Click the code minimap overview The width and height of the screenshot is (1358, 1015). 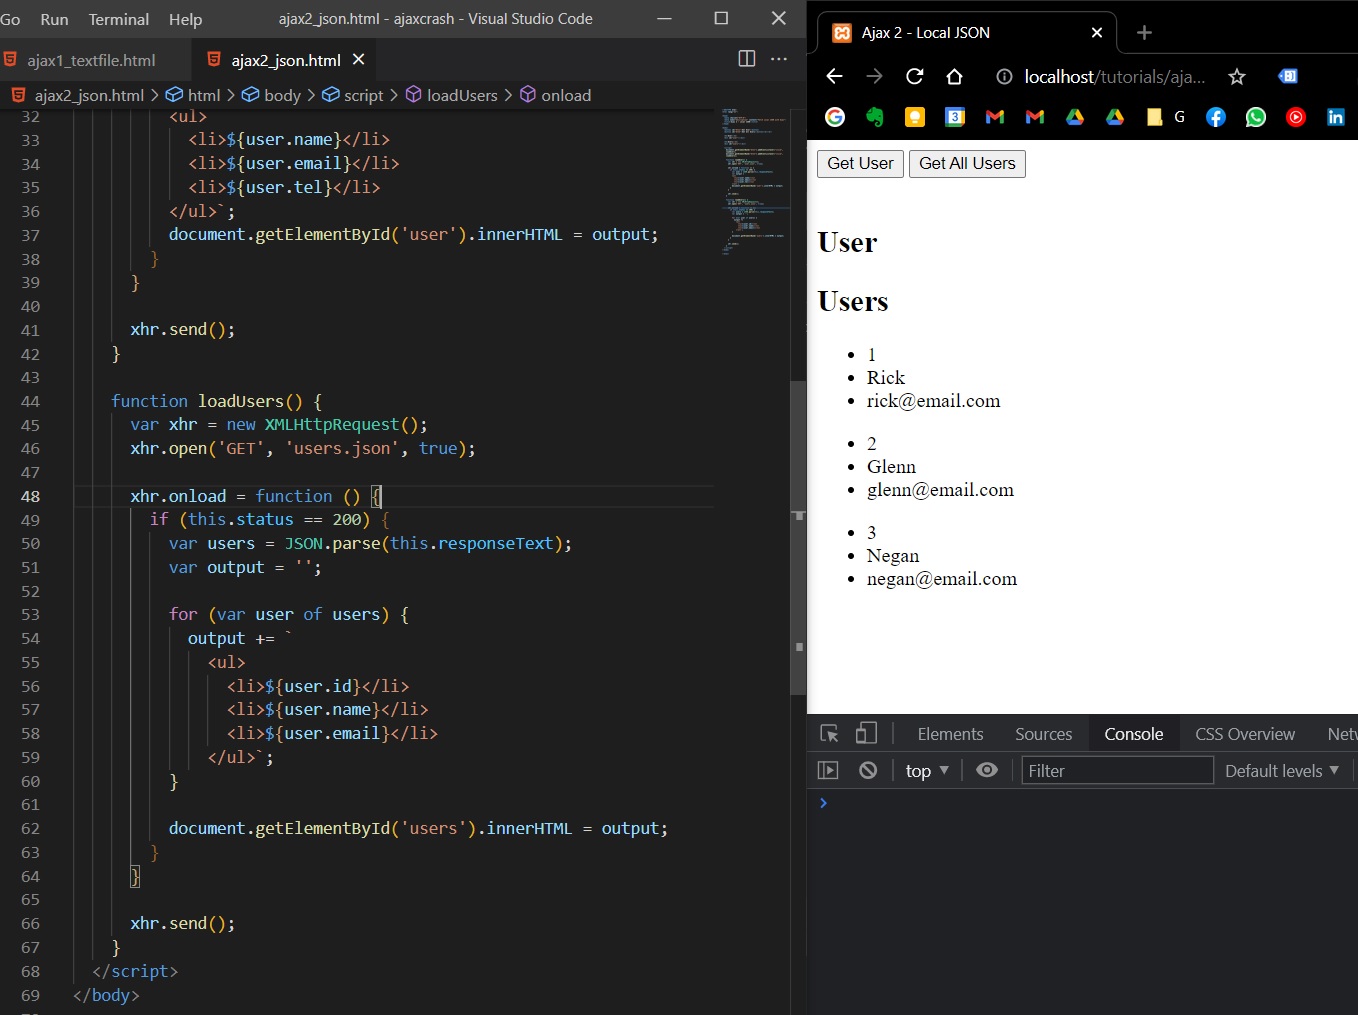pyautogui.click(x=753, y=180)
